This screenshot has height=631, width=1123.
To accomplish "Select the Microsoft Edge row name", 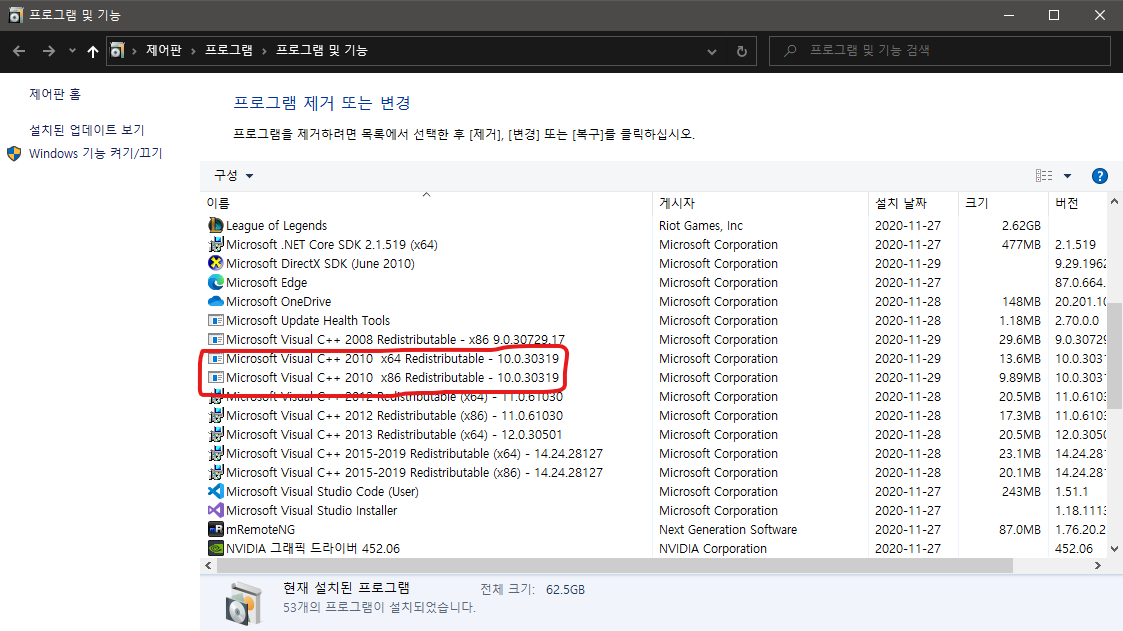I will 266,282.
